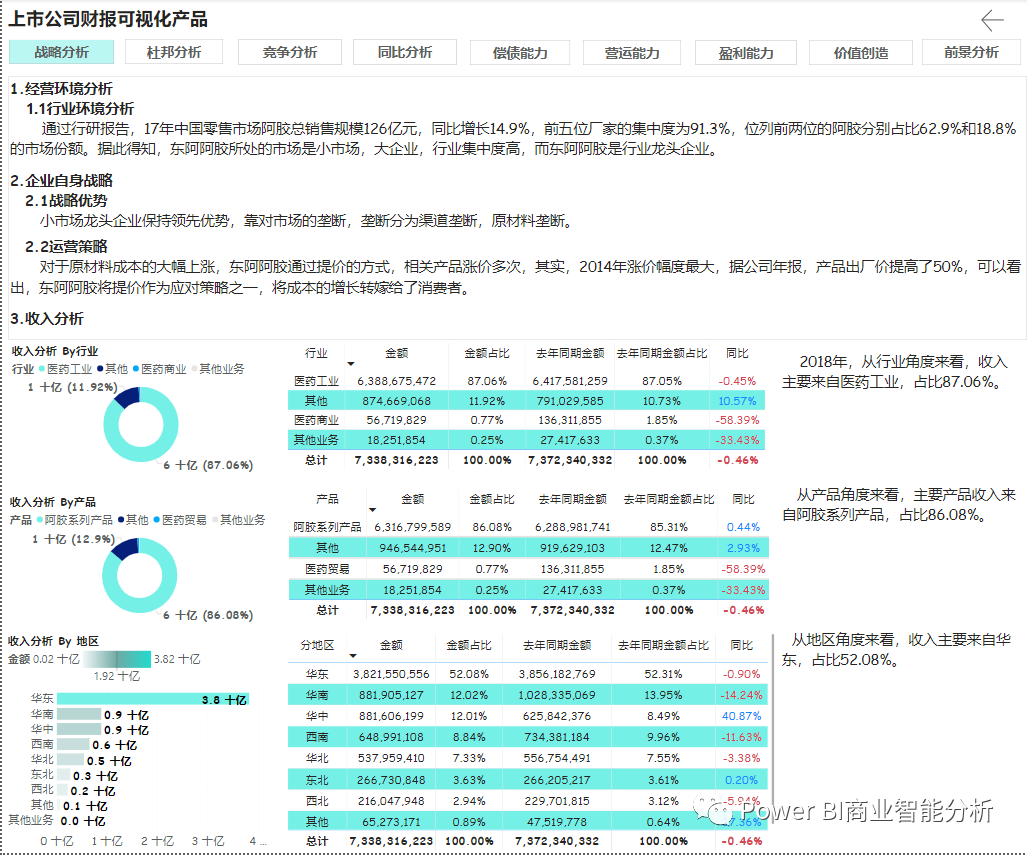Open the 营运能力 tab
The height and width of the screenshot is (856, 1027).
(631, 52)
